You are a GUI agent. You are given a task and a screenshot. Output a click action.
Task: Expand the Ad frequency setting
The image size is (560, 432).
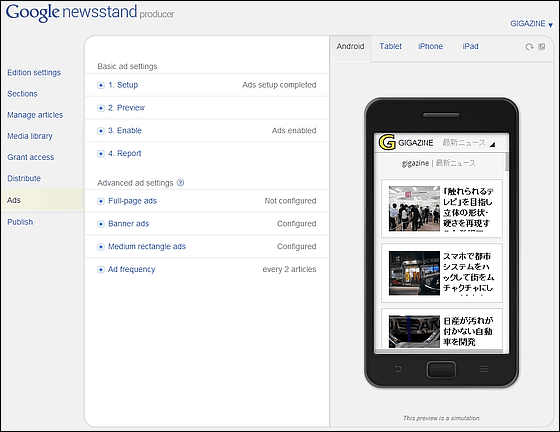click(x=207, y=270)
